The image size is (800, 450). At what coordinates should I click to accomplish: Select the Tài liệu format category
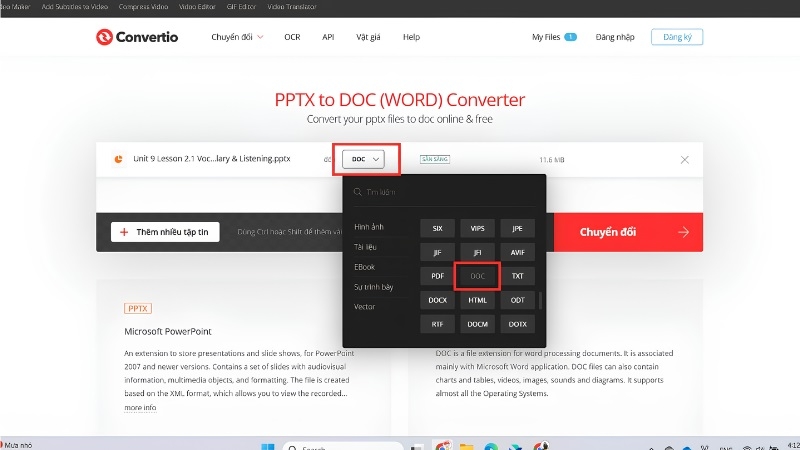pos(365,247)
